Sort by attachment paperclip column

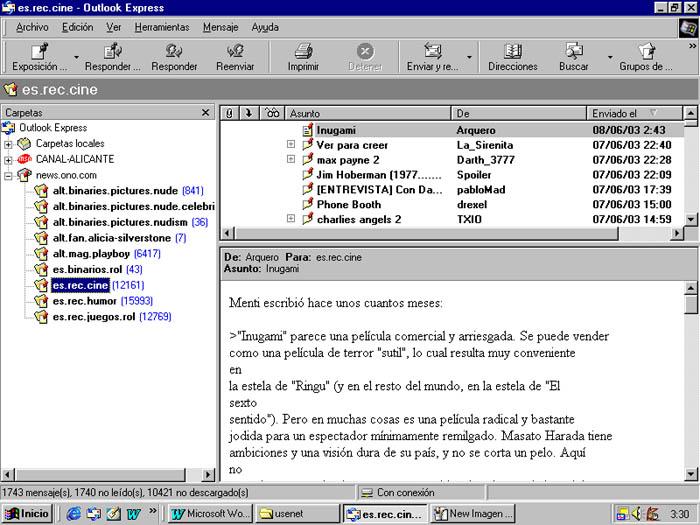click(x=229, y=113)
